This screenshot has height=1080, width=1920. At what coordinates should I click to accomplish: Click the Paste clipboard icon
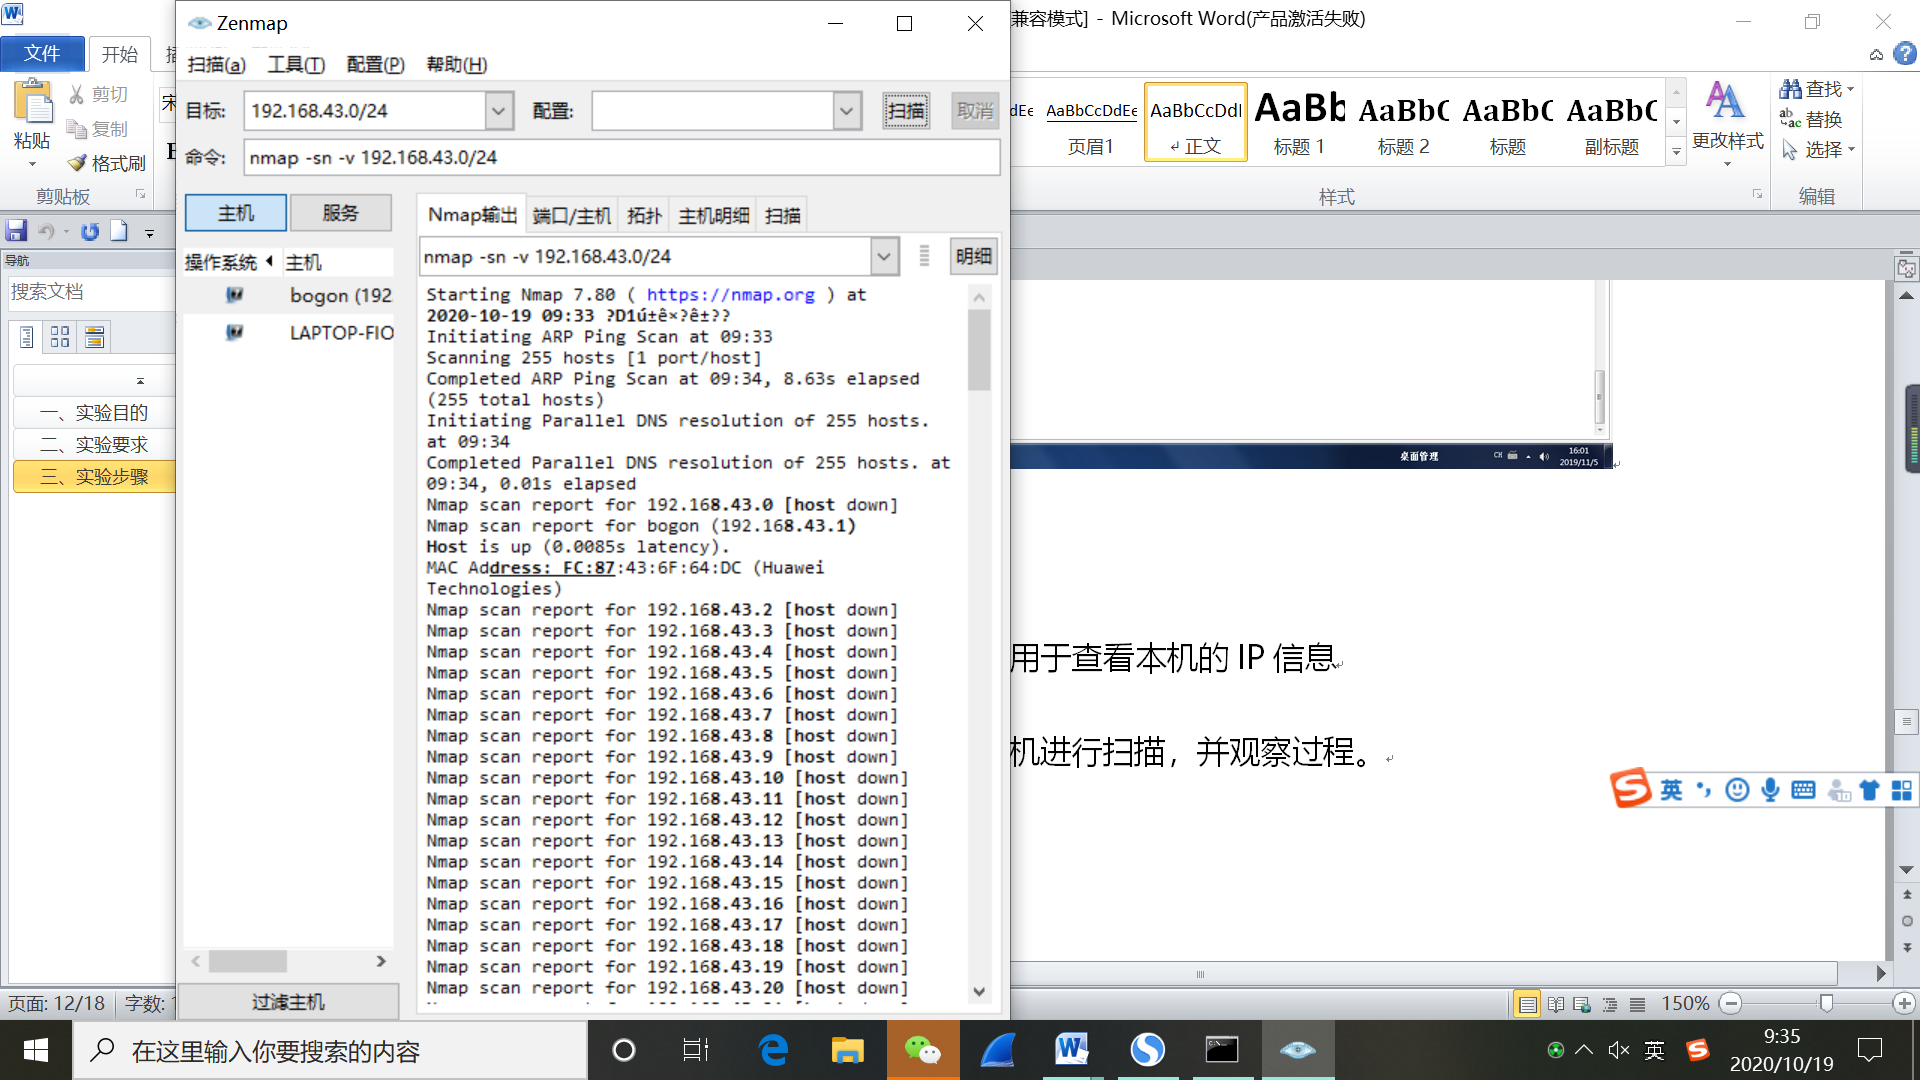point(32,103)
